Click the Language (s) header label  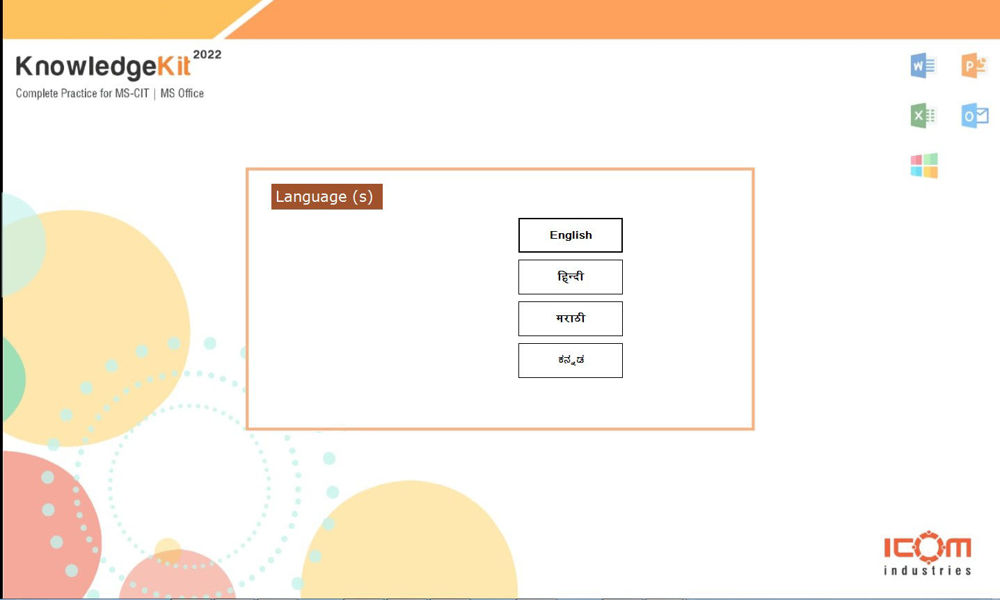click(x=327, y=196)
